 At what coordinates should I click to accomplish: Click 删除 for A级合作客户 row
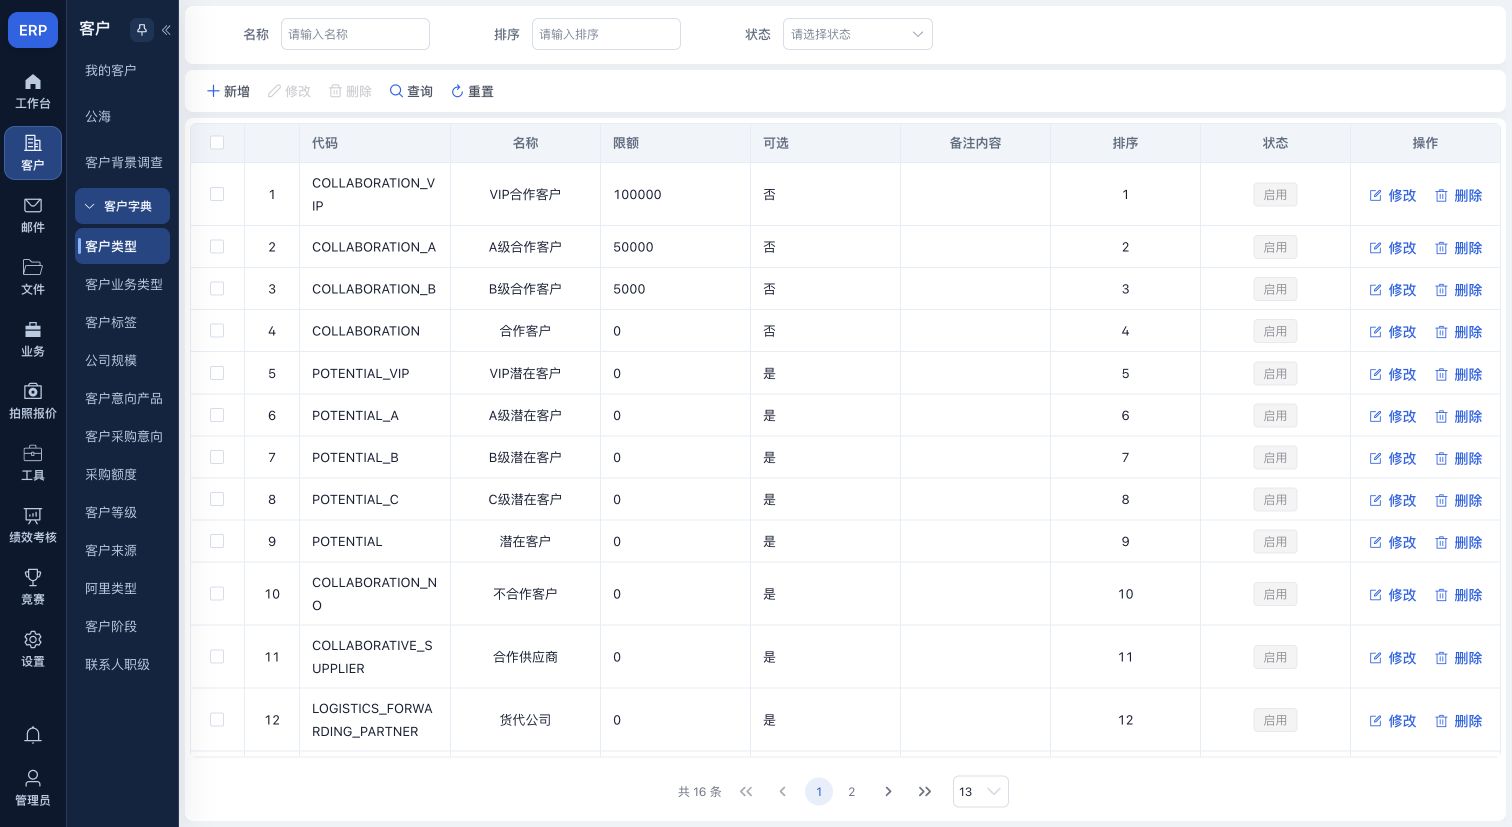[1459, 247]
